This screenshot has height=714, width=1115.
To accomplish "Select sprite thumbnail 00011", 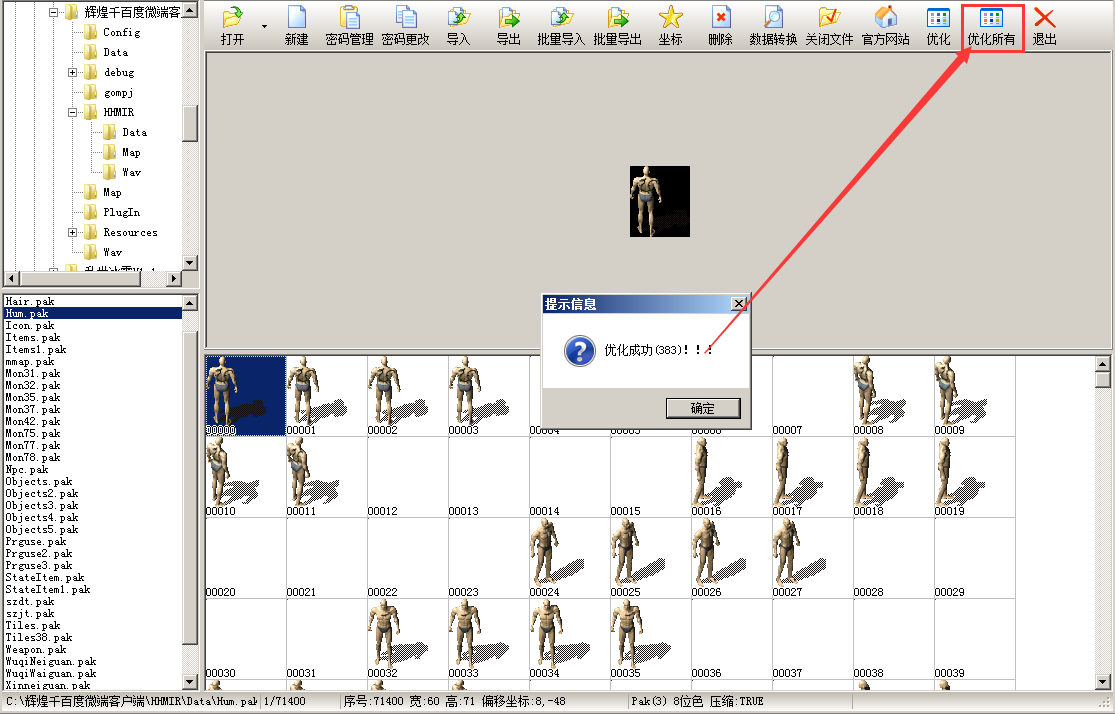I will point(326,476).
